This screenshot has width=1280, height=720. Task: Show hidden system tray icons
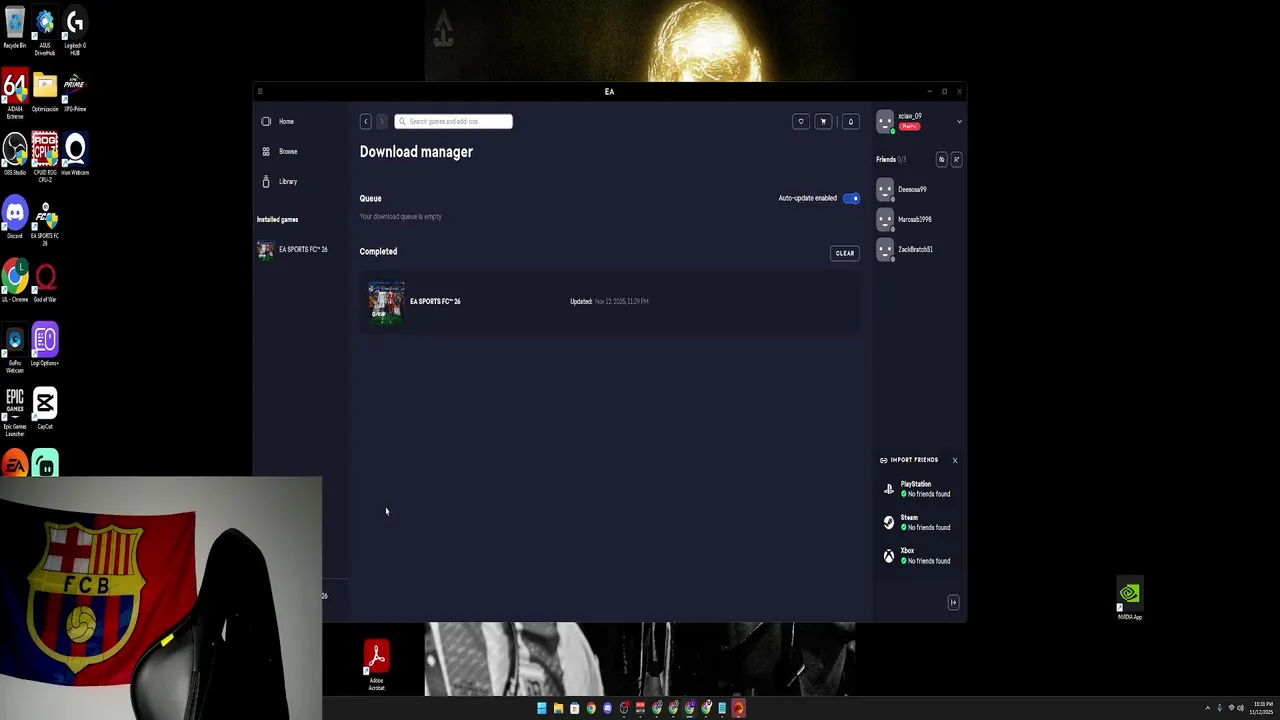[1207, 708]
